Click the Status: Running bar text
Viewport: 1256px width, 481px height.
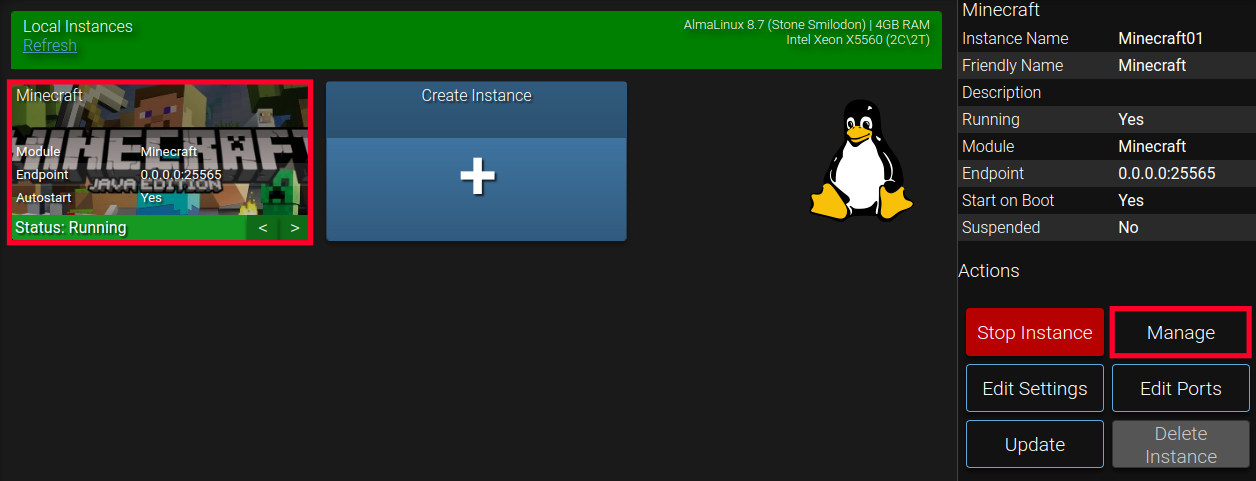(x=71, y=228)
